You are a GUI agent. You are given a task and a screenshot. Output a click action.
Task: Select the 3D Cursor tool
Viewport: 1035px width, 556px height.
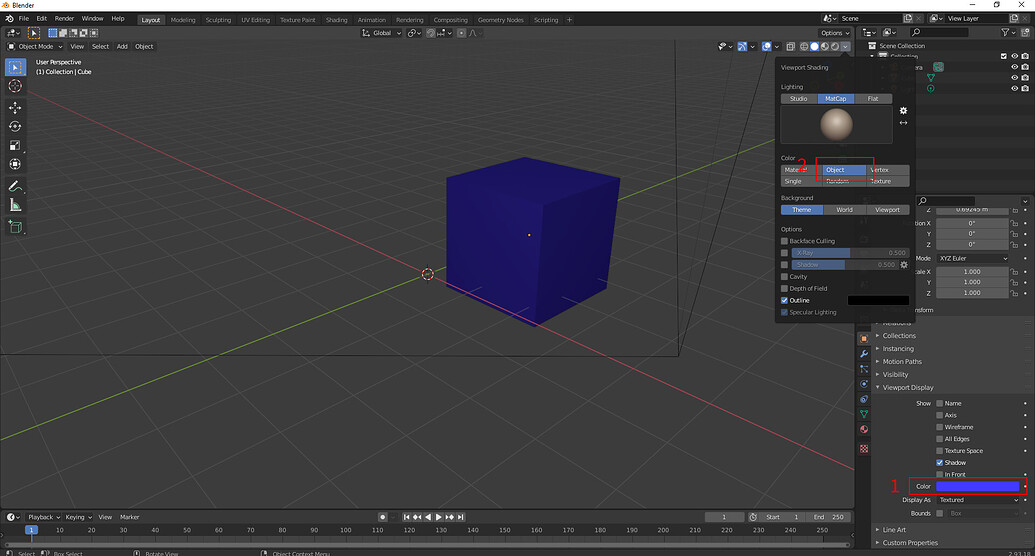point(15,86)
